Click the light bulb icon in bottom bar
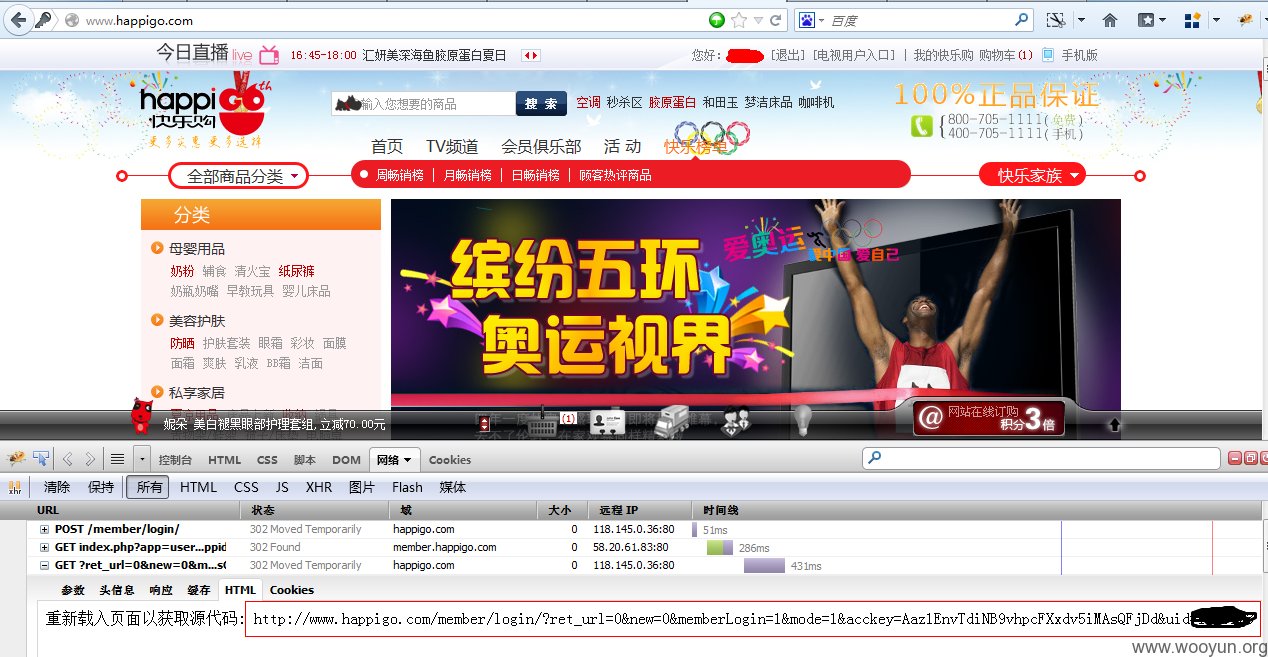The image size is (1268, 657). tap(801, 421)
